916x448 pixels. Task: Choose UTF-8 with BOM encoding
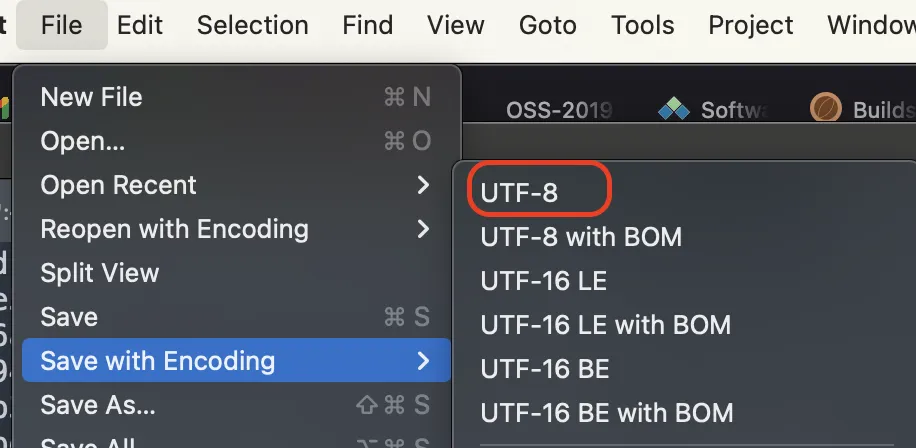click(x=581, y=237)
